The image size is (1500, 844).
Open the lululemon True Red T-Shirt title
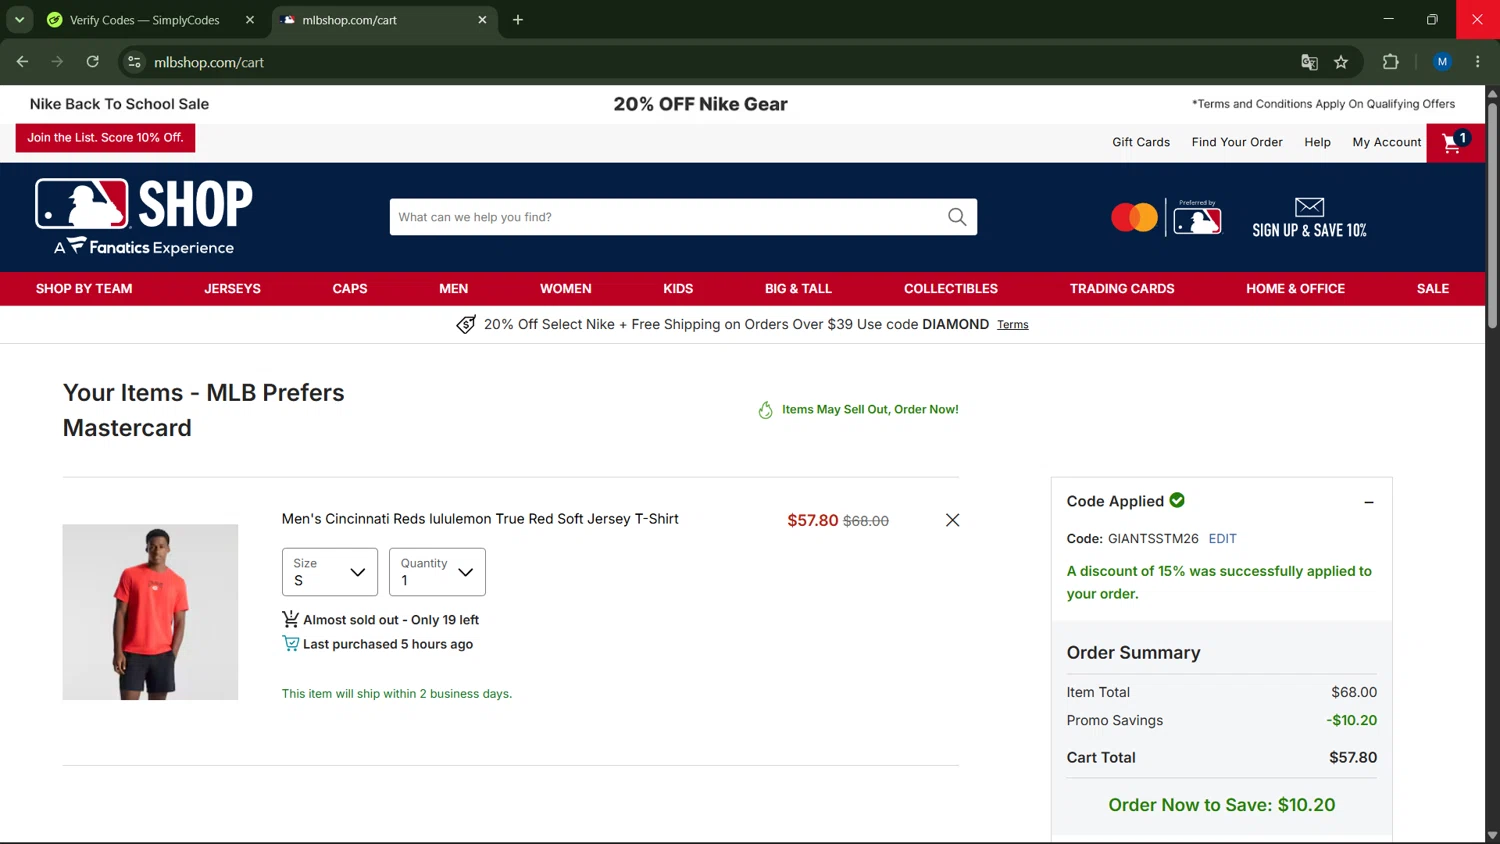[480, 519]
